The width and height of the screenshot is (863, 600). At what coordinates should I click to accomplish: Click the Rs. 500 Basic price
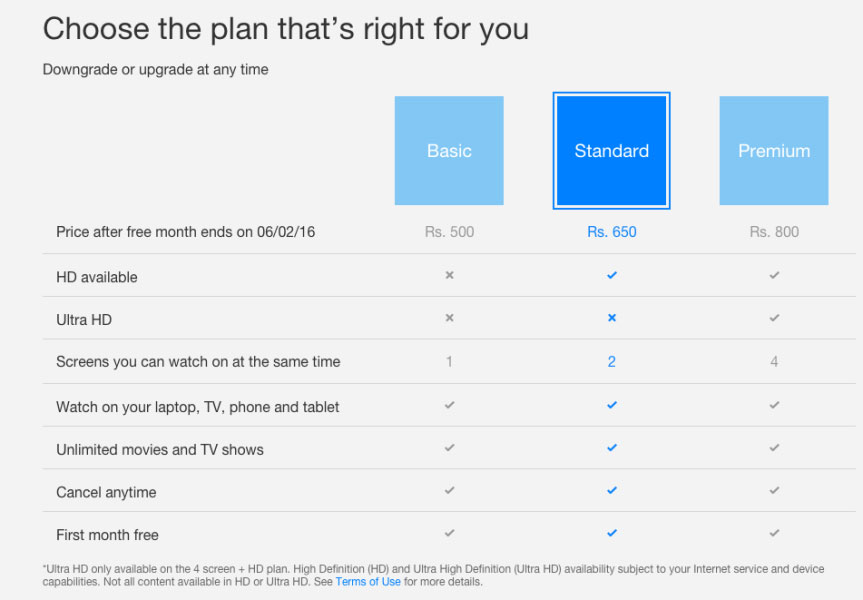(449, 232)
